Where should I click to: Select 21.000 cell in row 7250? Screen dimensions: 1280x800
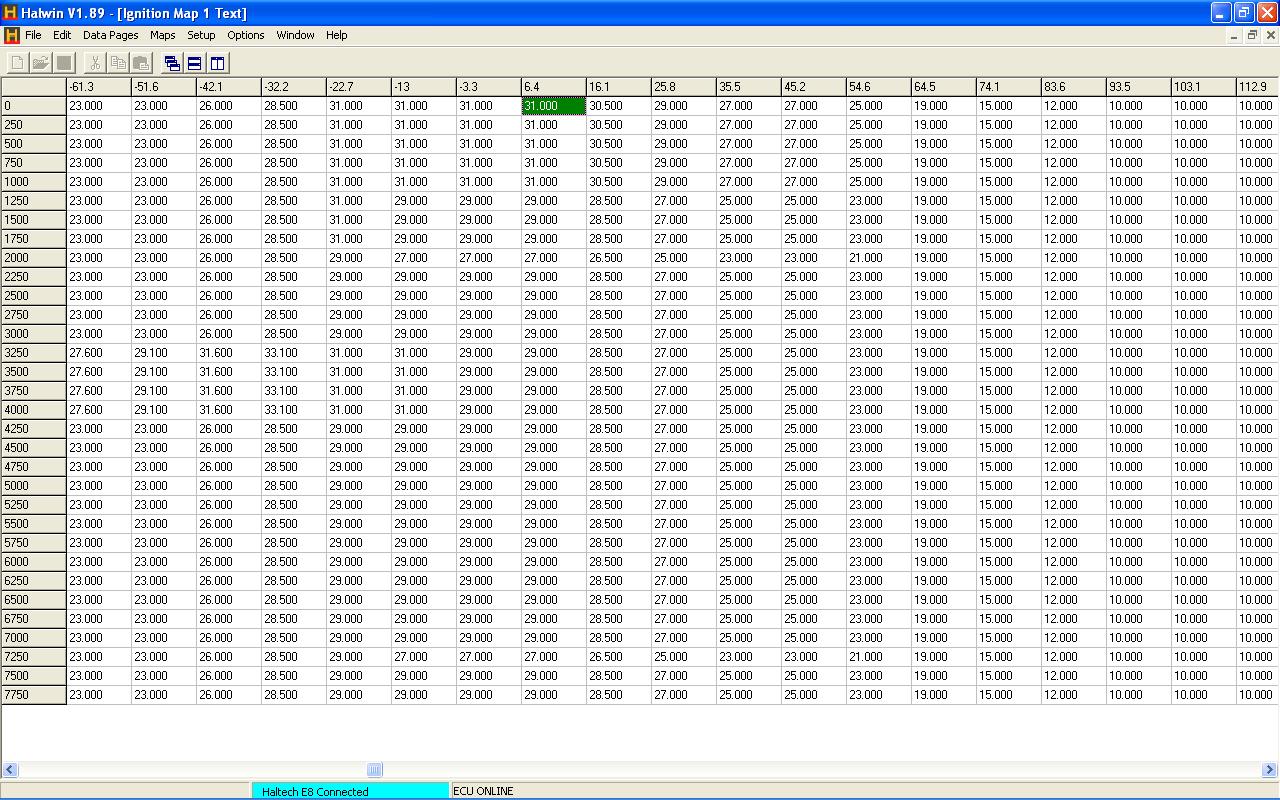click(x=879, y=657)
